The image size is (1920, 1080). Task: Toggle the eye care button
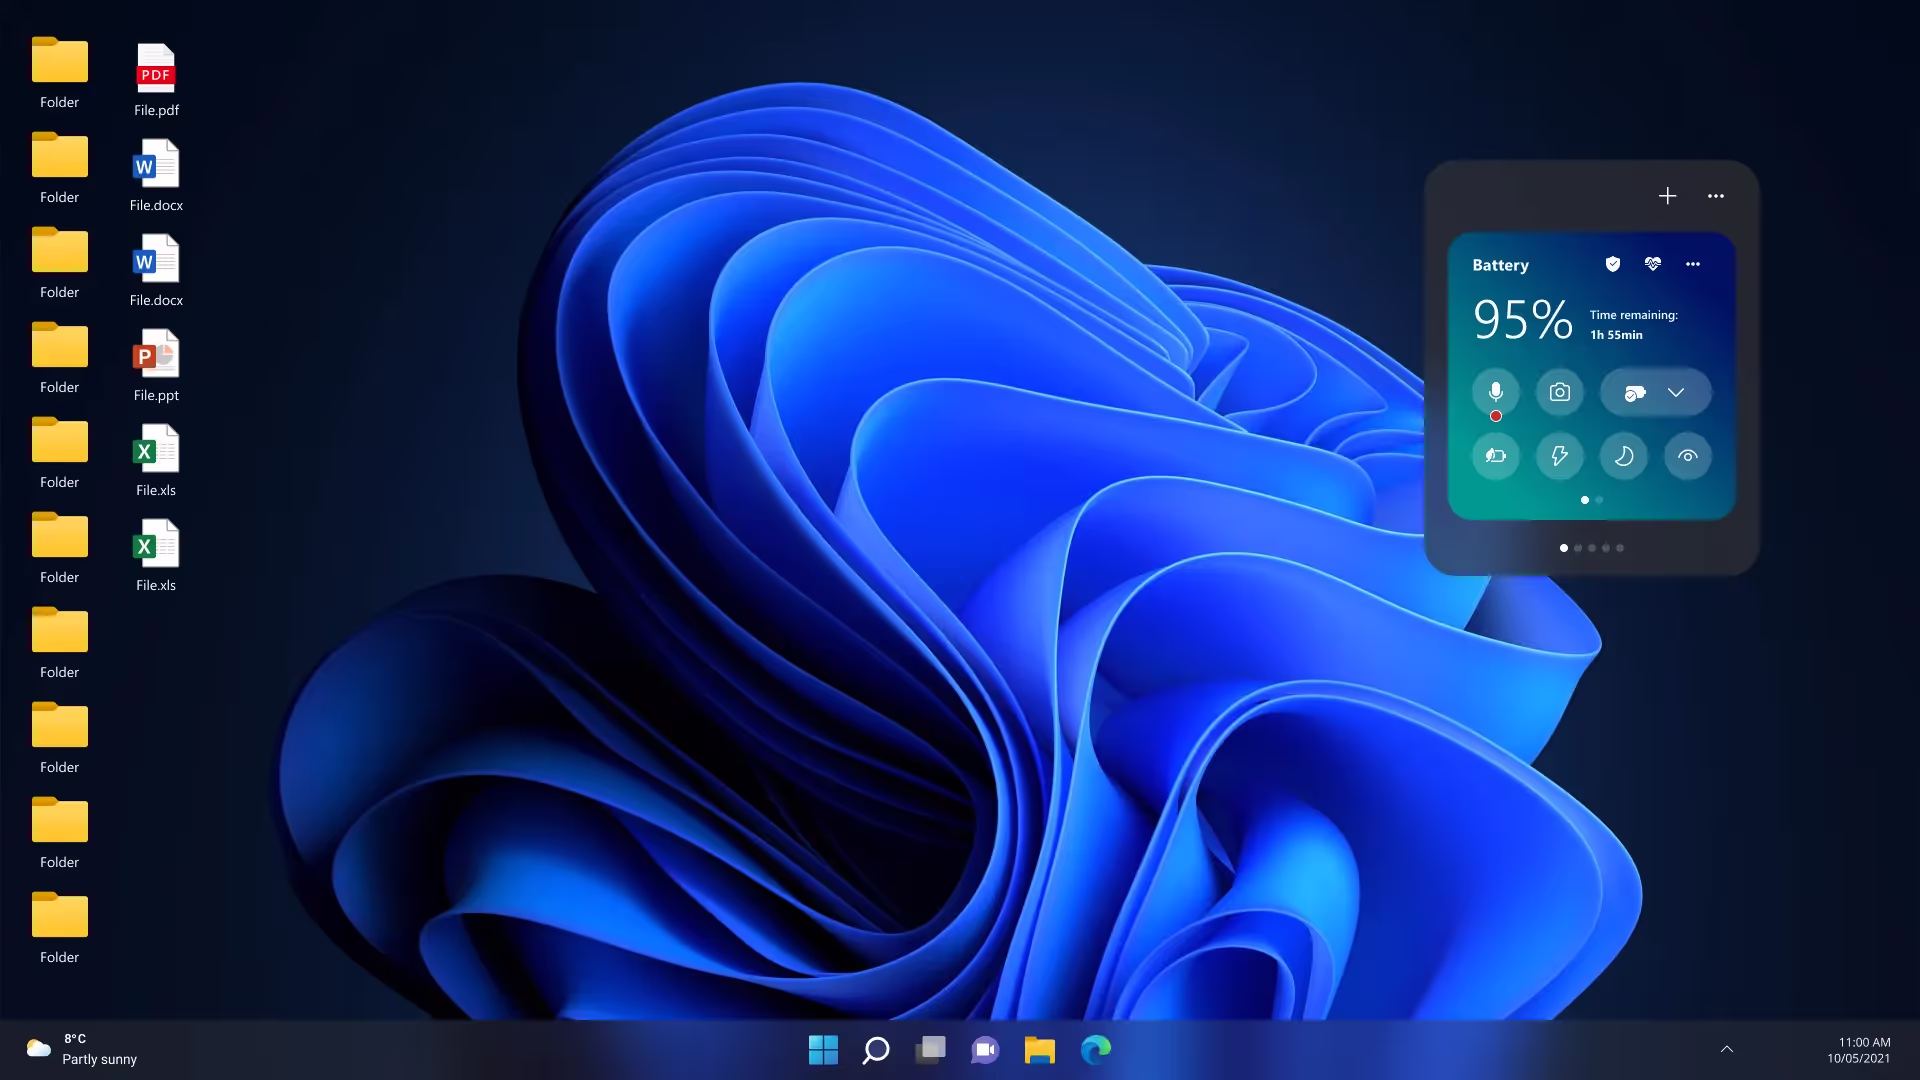click(x=1687, y=456)
